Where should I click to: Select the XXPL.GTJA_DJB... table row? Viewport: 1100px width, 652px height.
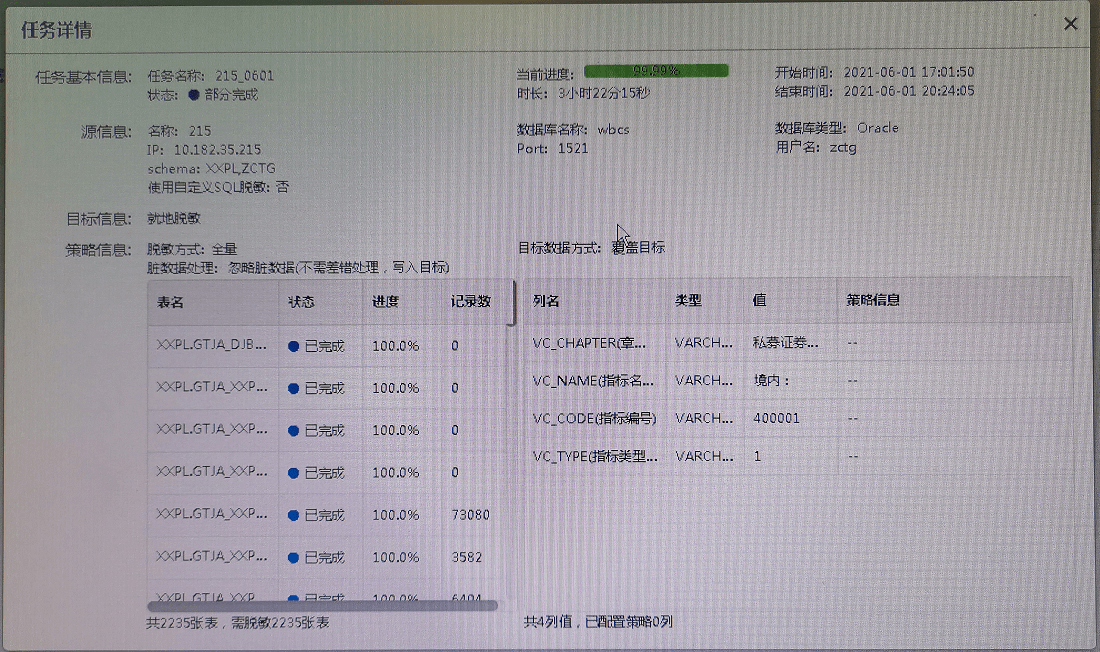(327, 345)
